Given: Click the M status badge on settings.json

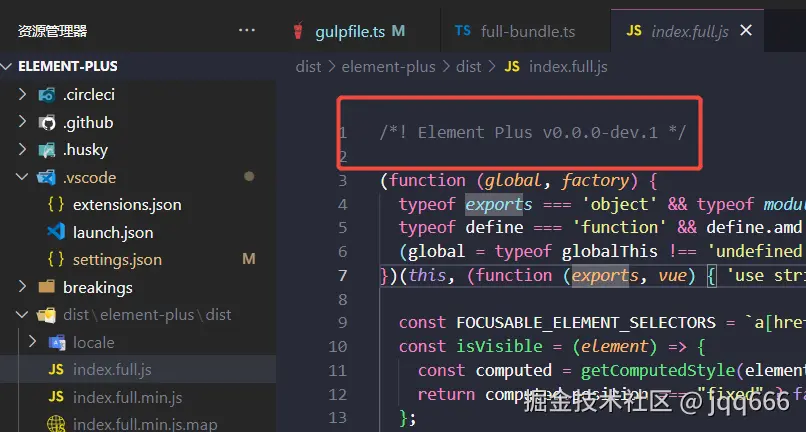Looking at the screenshot, I should (x=249, y=259).
